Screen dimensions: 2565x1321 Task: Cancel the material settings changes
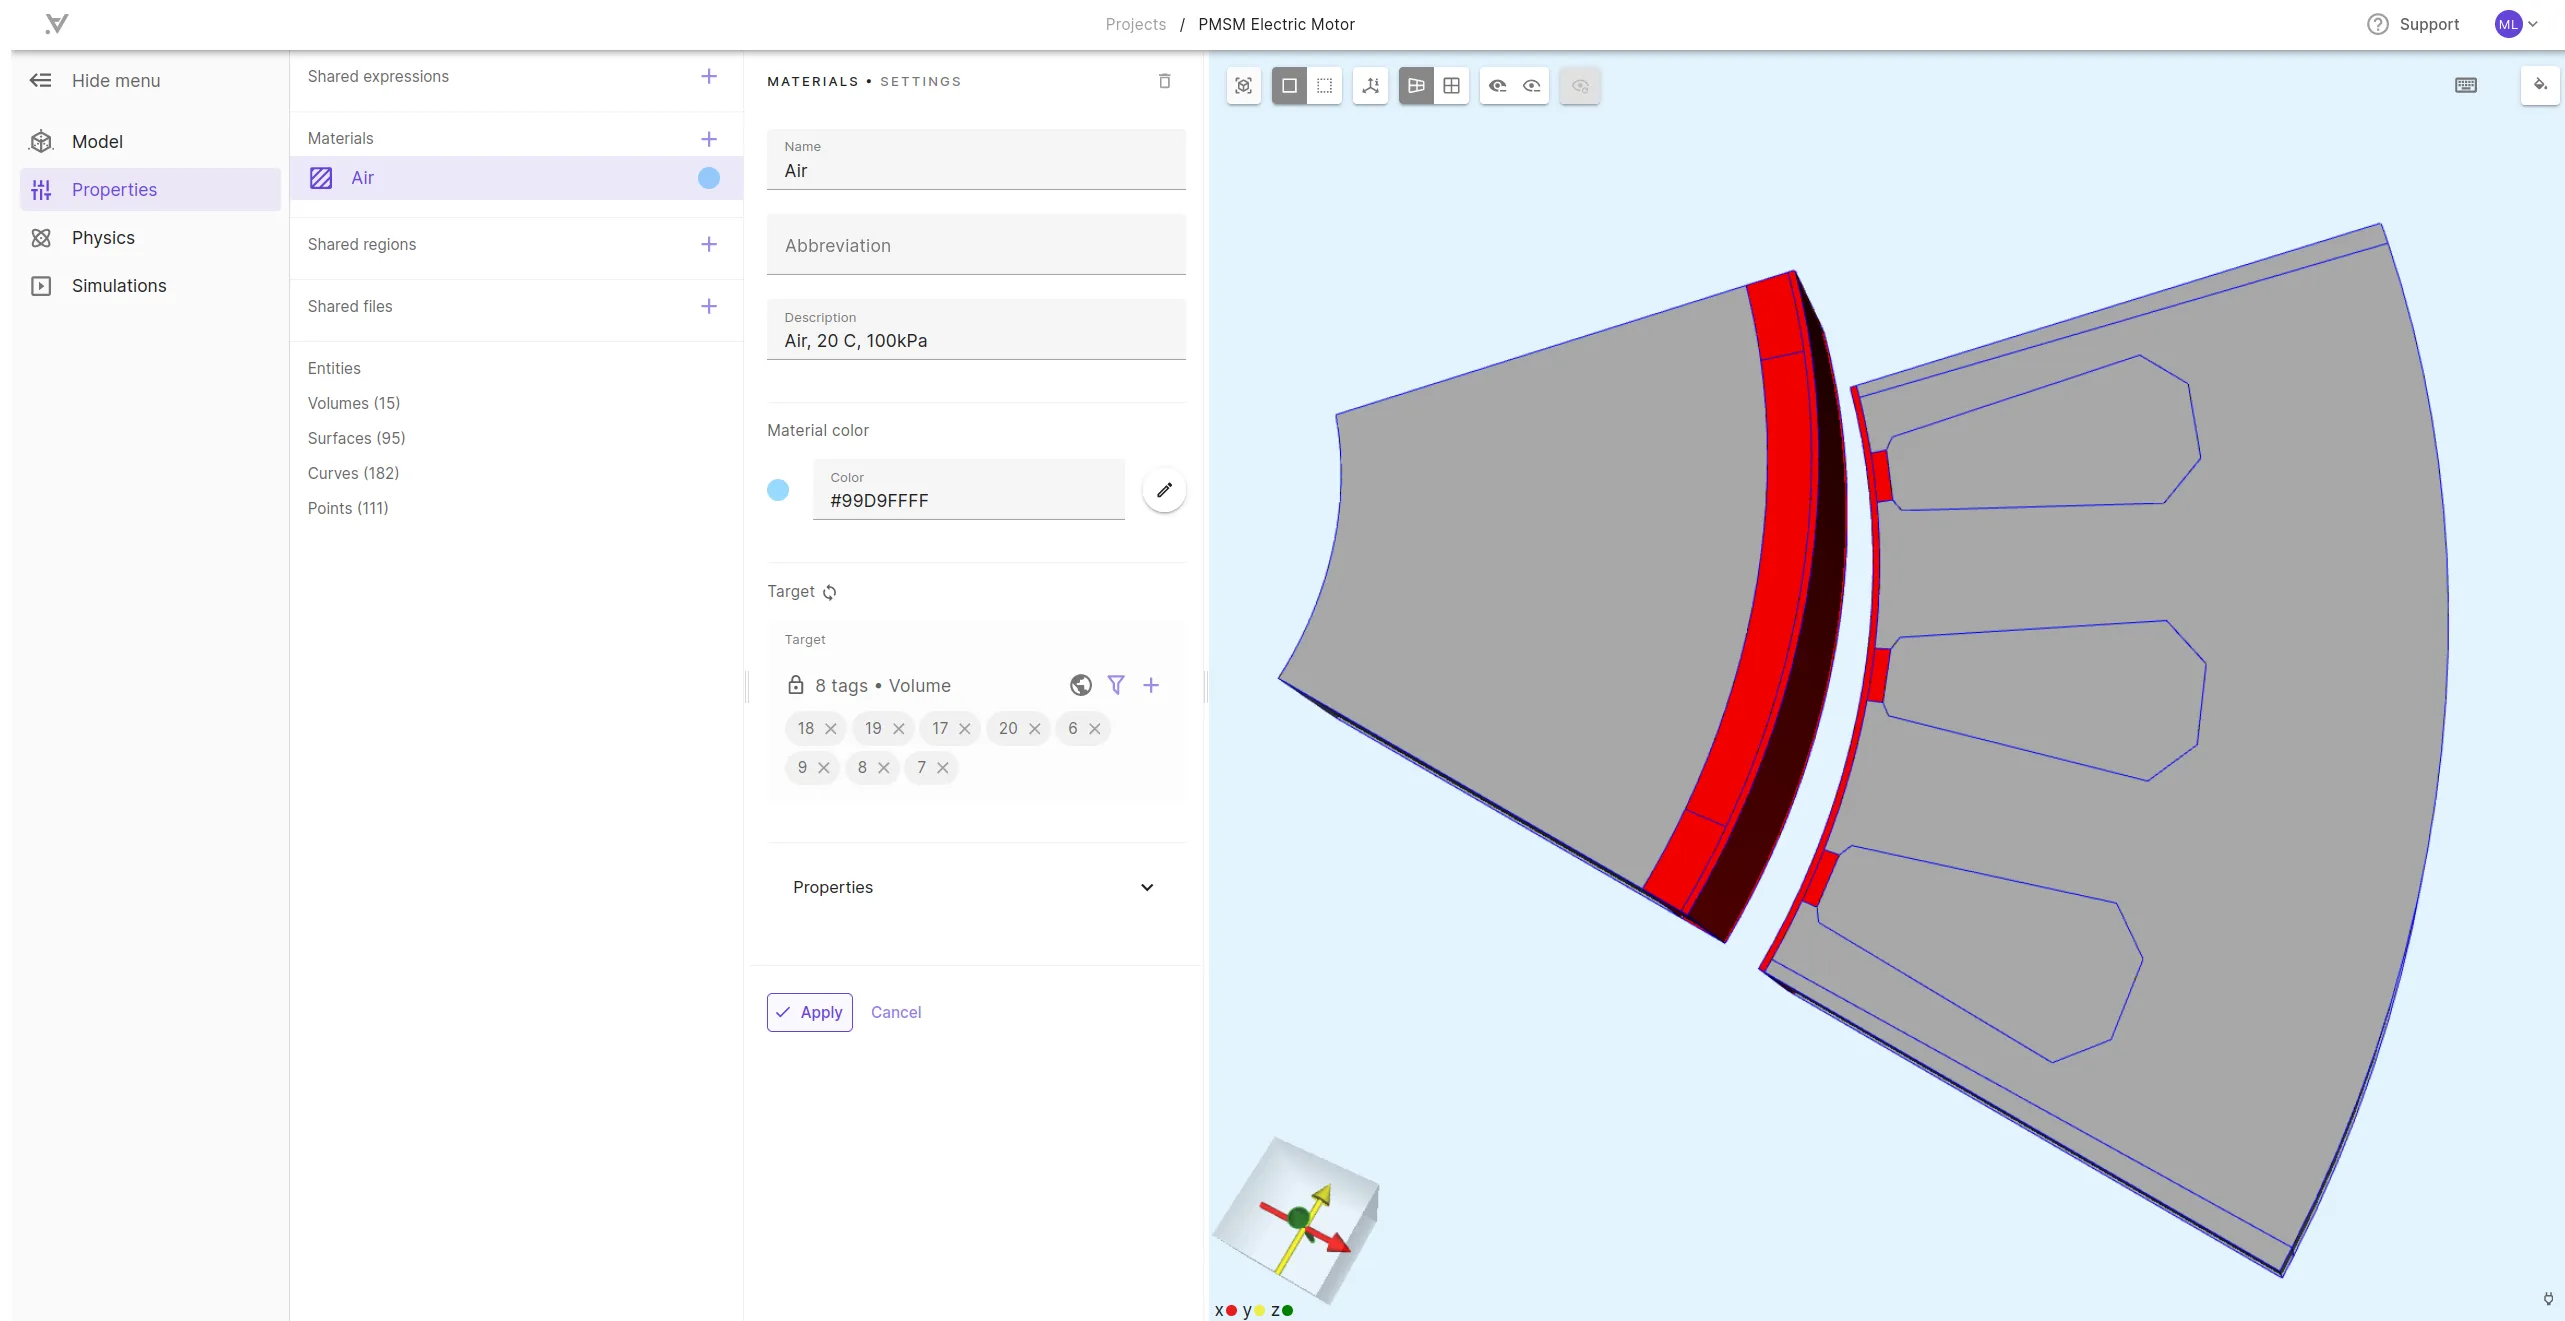896,1012
